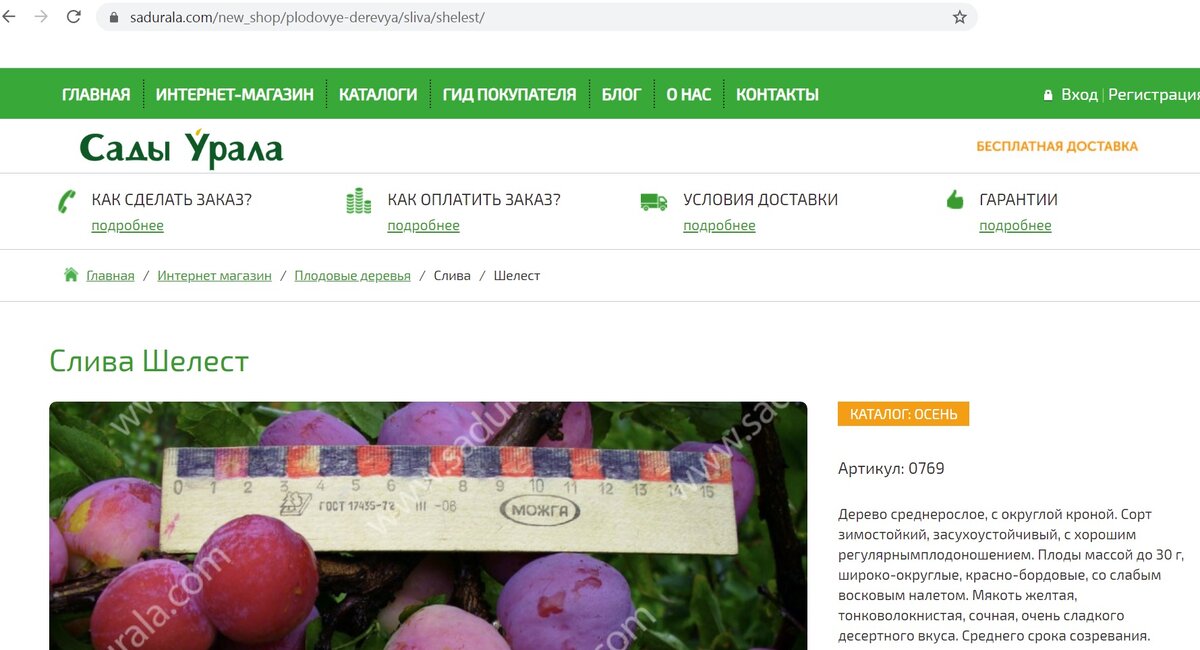Viewport: 1200px width, 650px height.
Task: Click the coins payment icon
Action: coord(358,200)
